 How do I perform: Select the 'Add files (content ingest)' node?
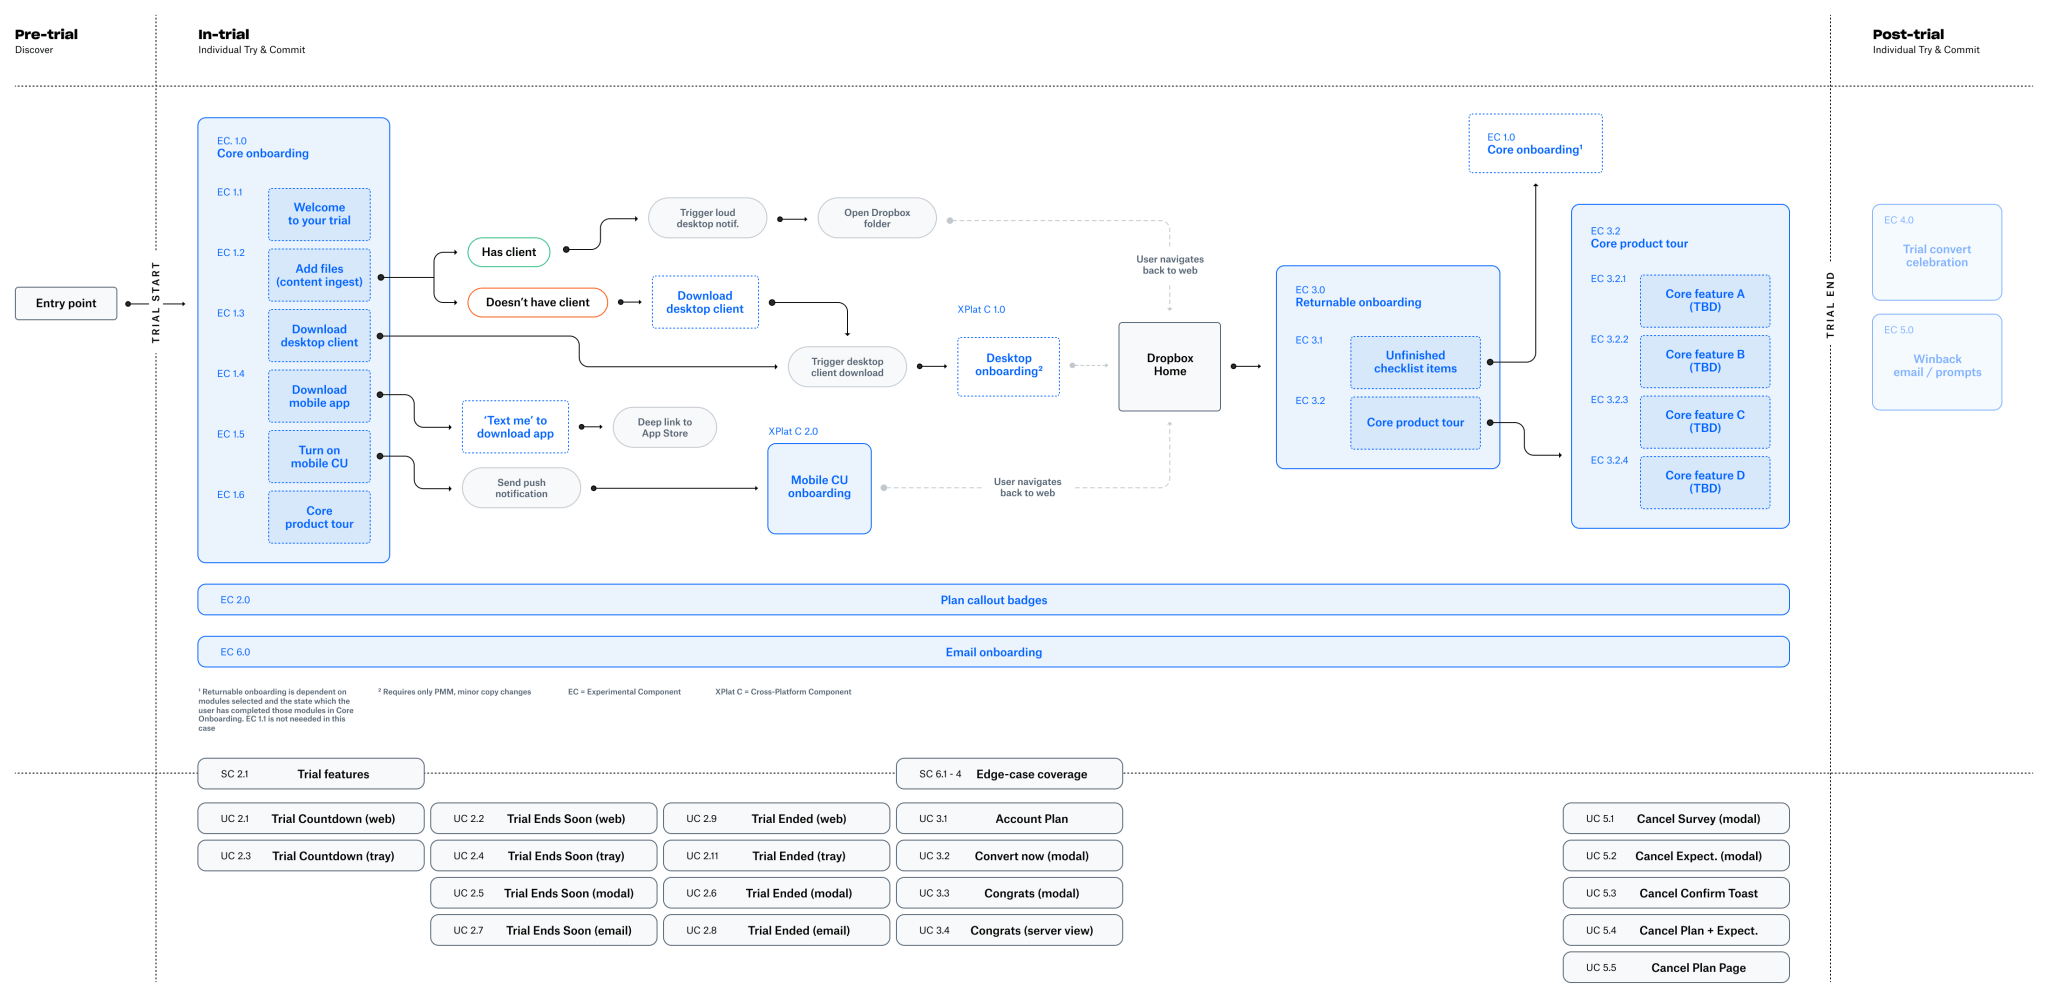(319, 275)
